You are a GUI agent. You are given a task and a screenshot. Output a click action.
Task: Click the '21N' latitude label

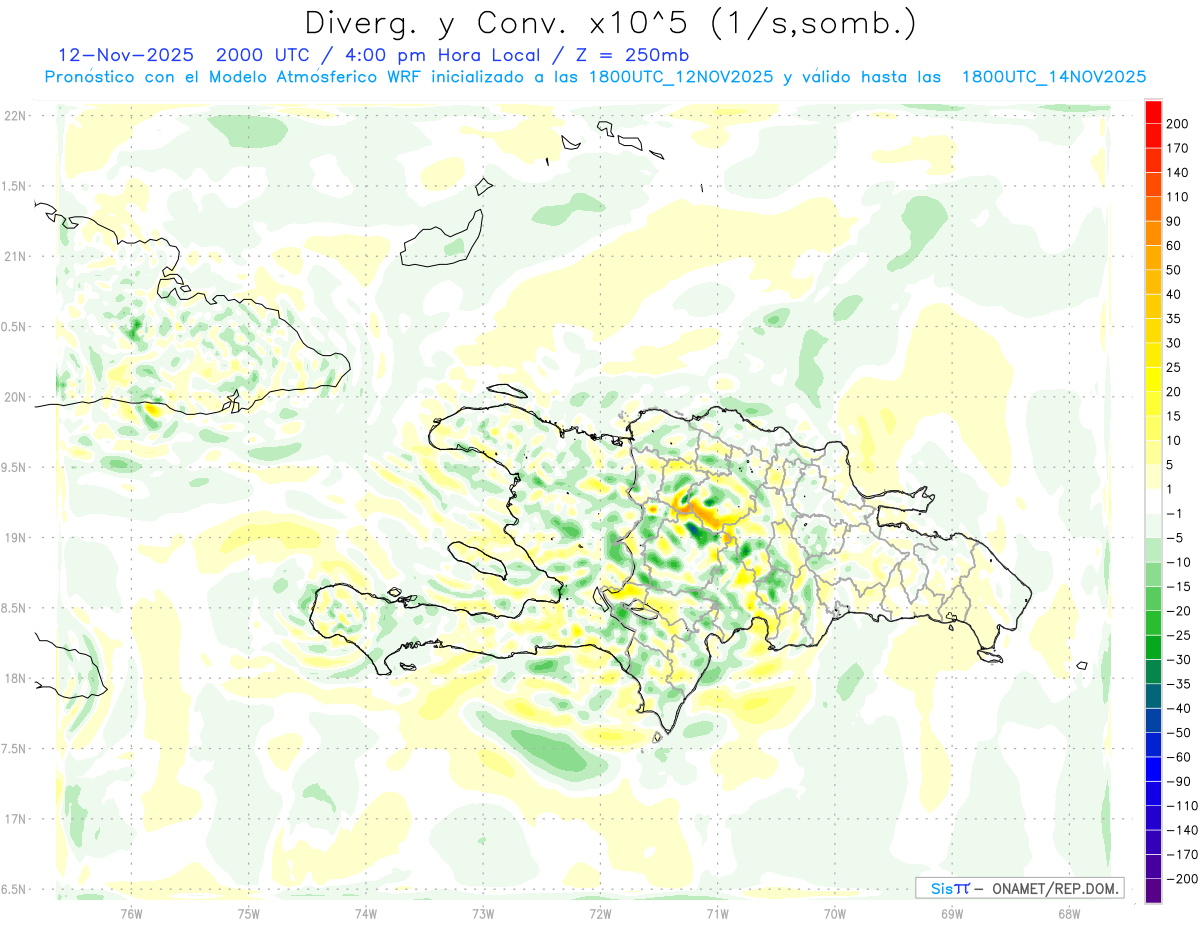pyautogui.click(x=14, y=256)
